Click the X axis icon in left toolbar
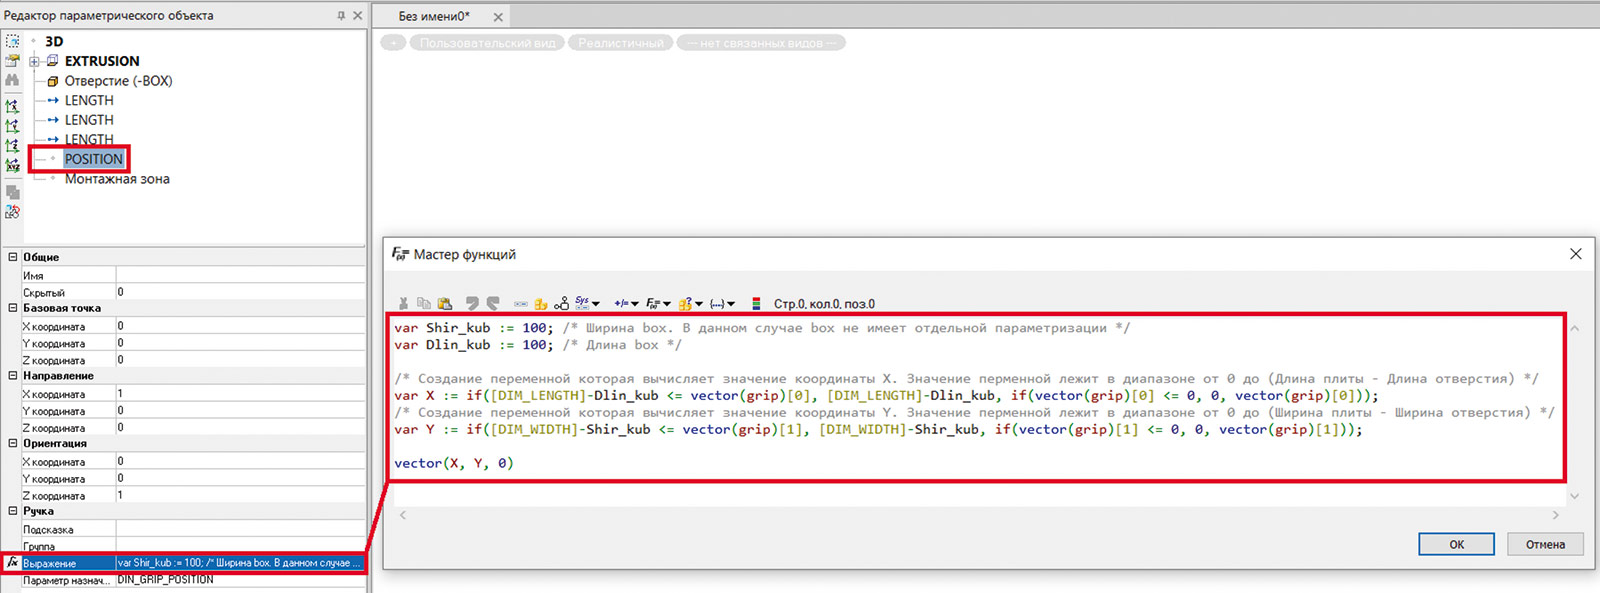This screenshot has height=593, width=1600. 12,106
